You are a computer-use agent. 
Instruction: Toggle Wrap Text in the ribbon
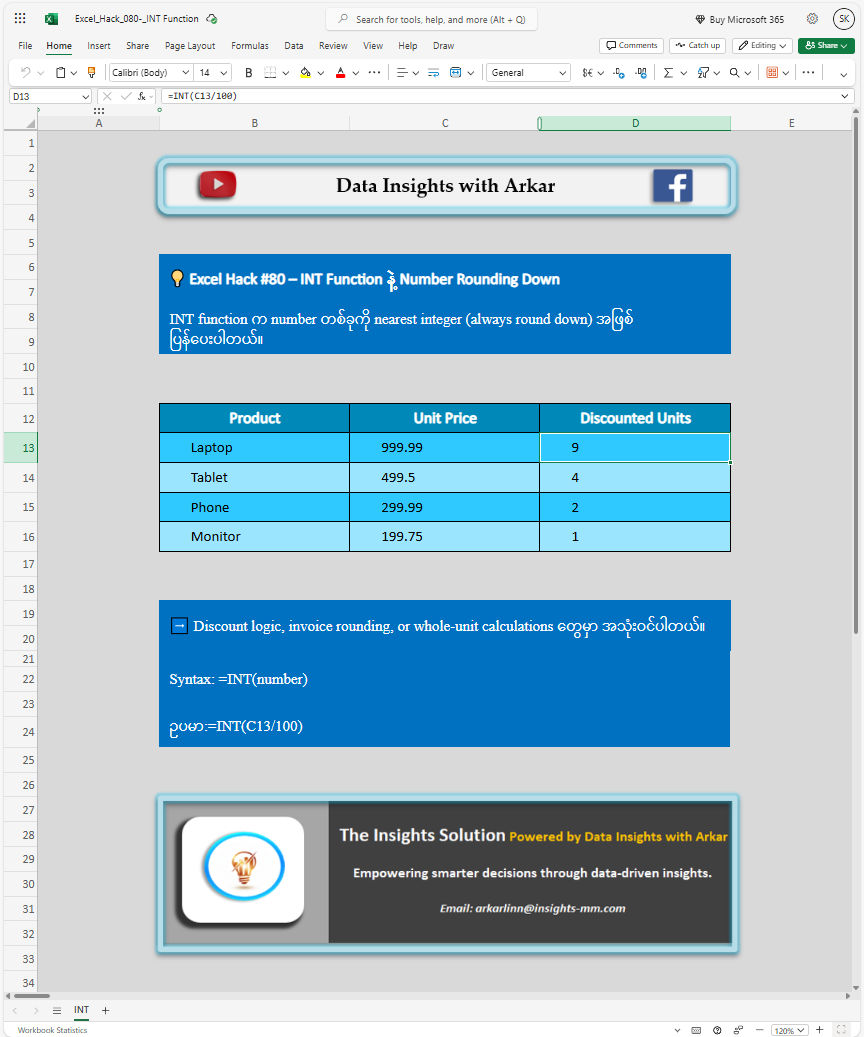(433, 72)
